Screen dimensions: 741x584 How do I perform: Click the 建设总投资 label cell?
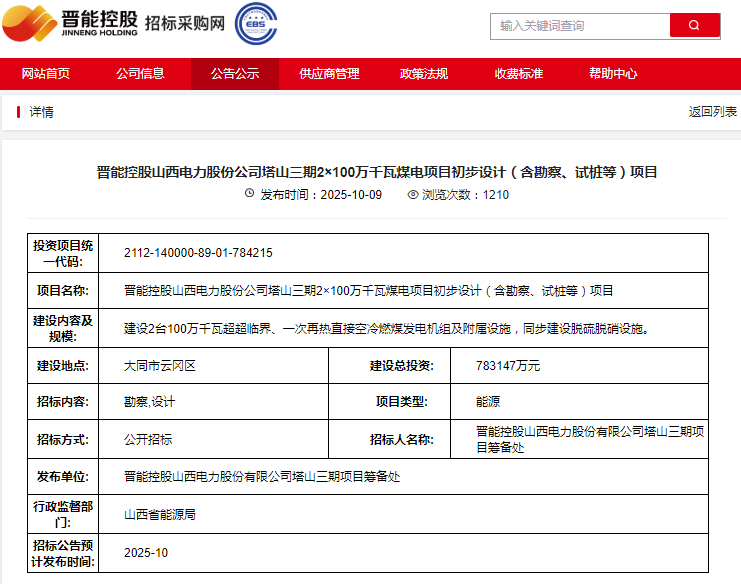[389, 366]
